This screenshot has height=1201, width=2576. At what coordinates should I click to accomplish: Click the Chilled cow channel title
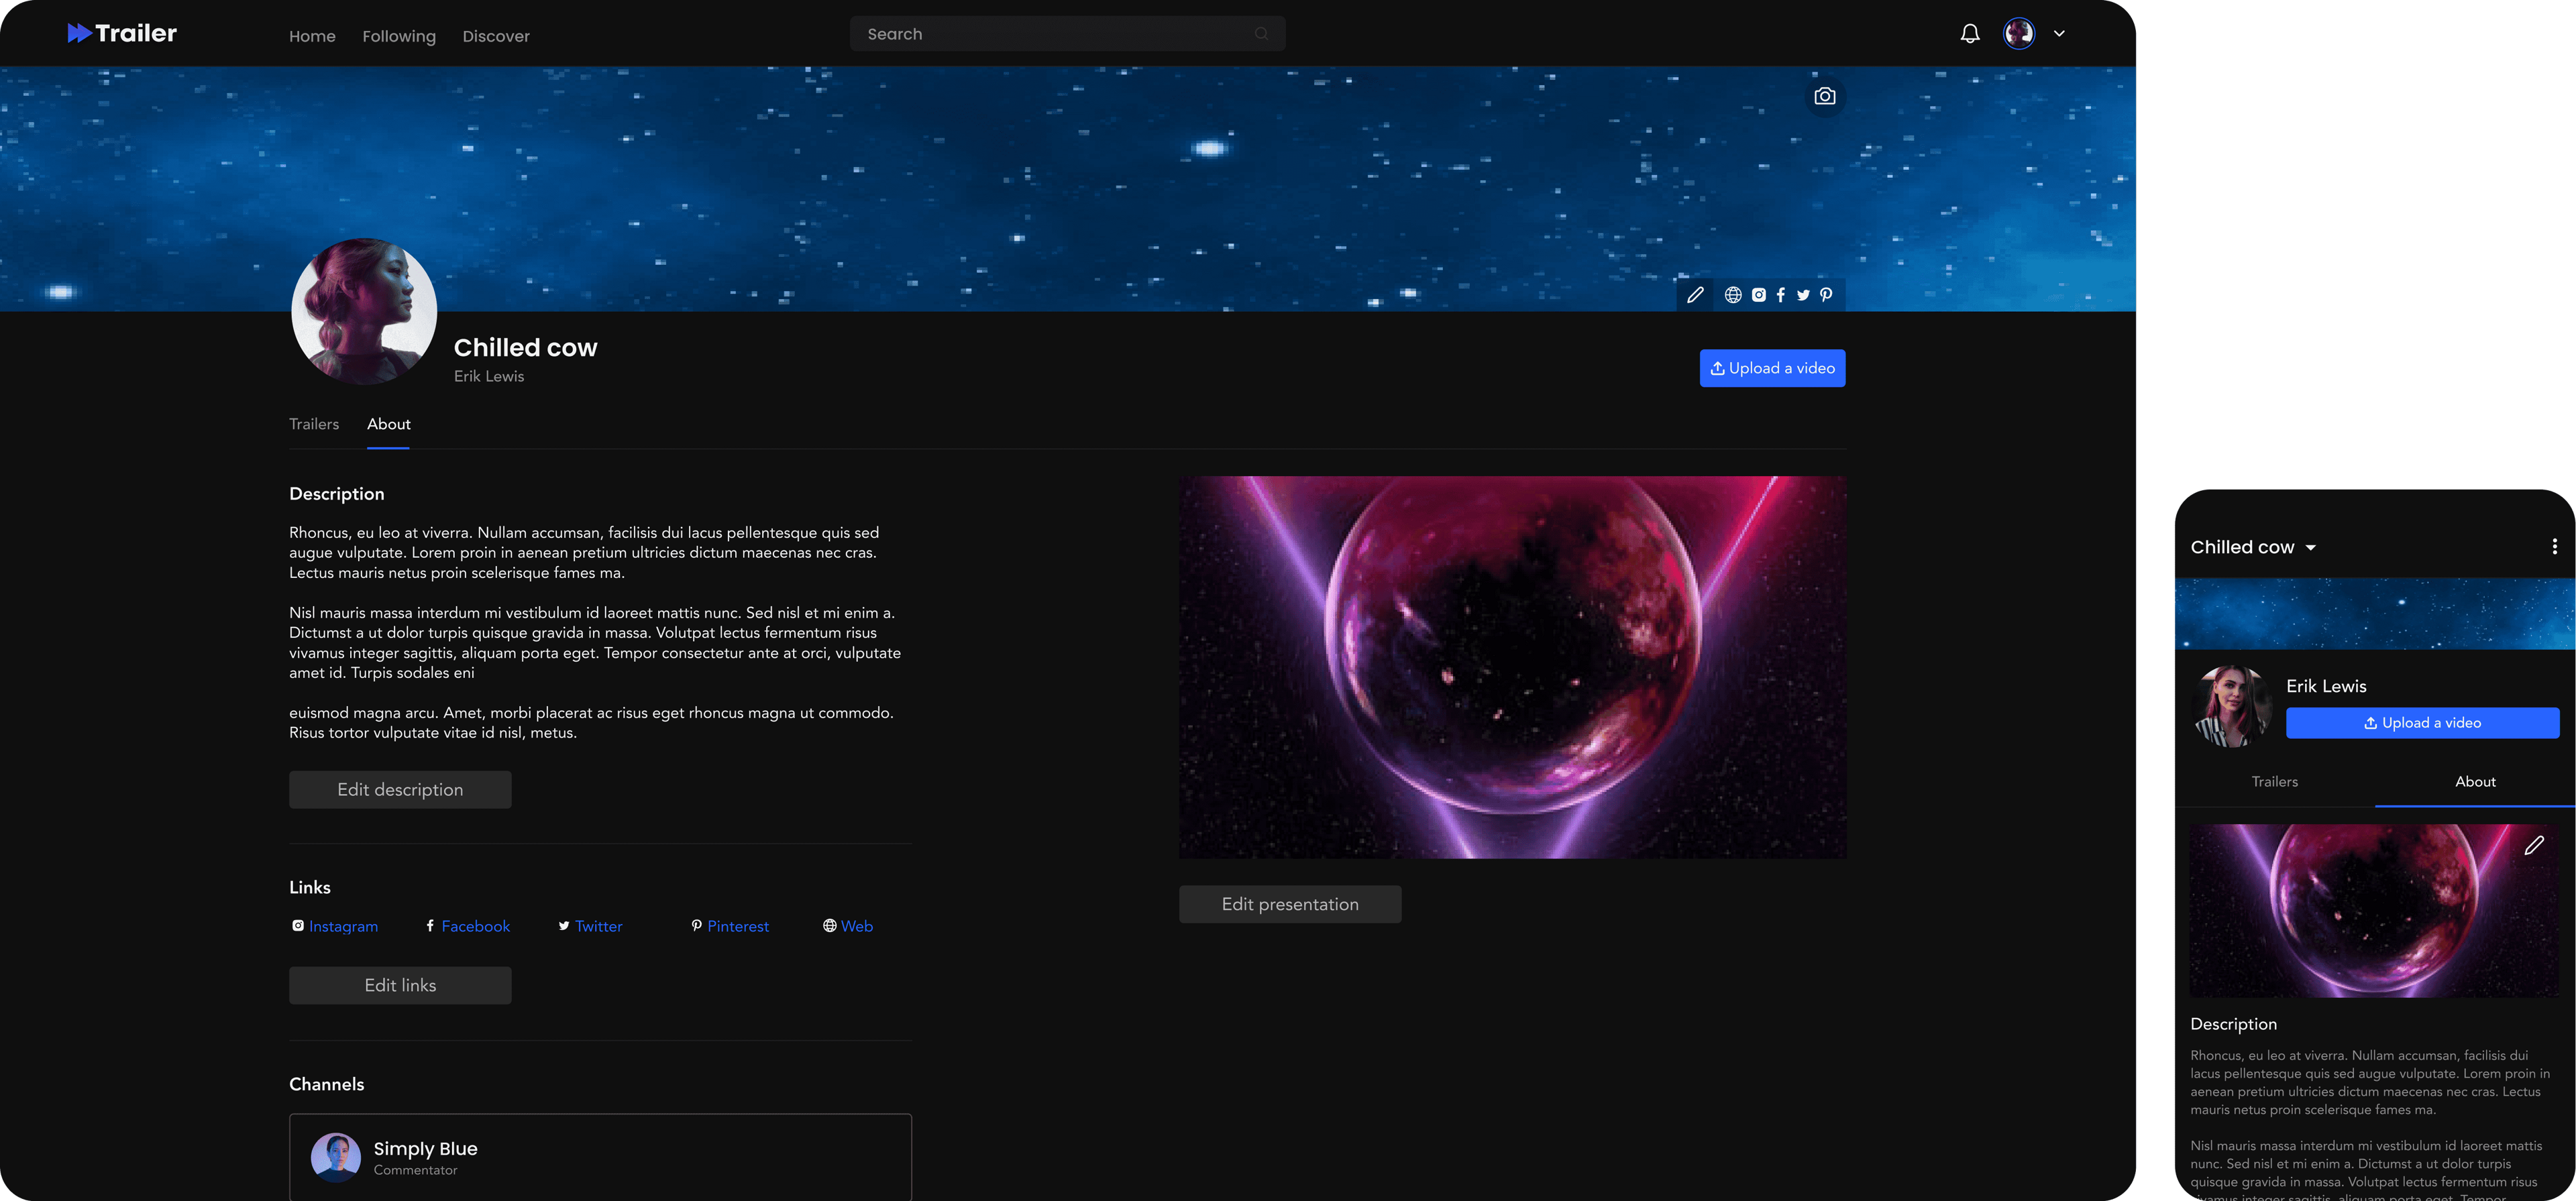click(525, 347)
